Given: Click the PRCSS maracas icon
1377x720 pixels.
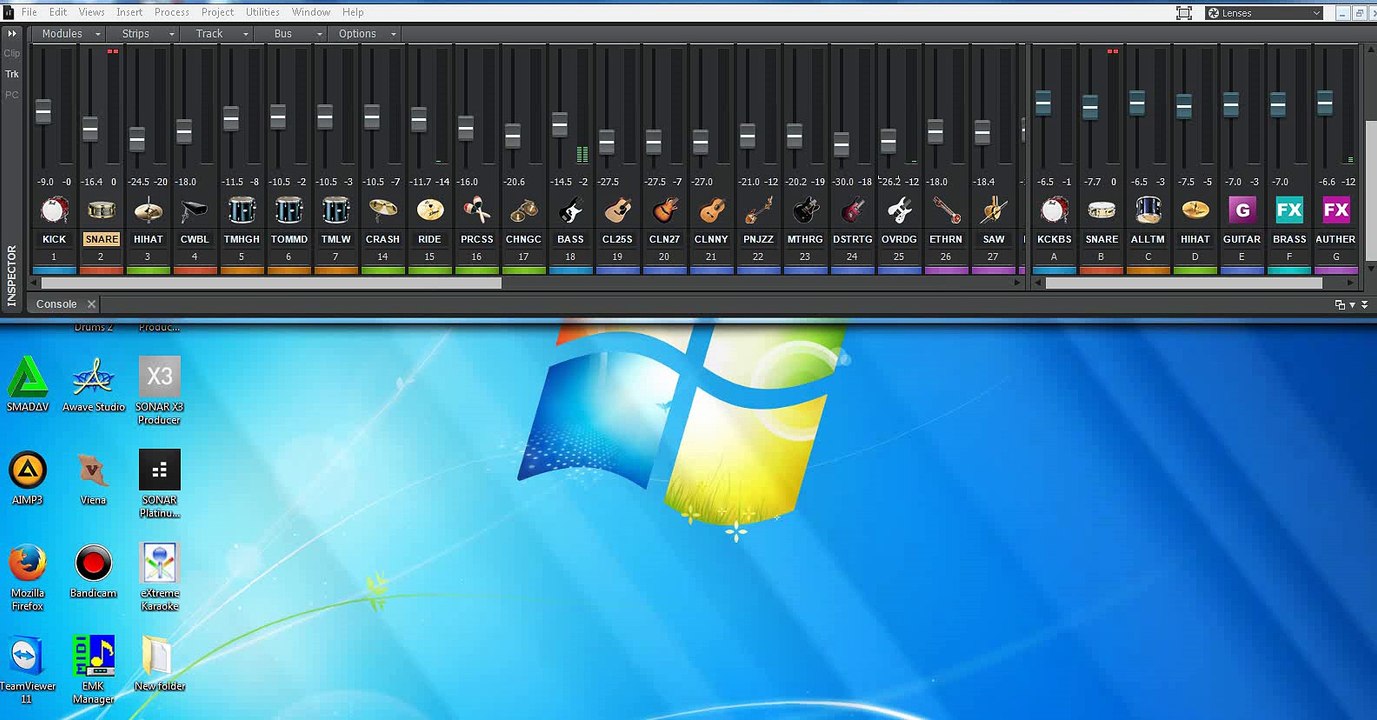Looking at the screenshot, I should [x=477, y=210].
